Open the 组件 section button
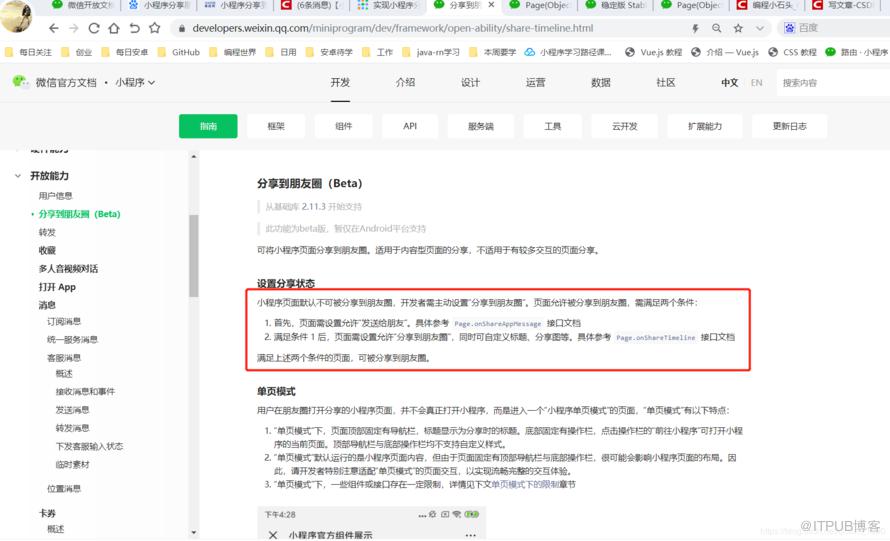890x541 pixels. coord(343,126)
